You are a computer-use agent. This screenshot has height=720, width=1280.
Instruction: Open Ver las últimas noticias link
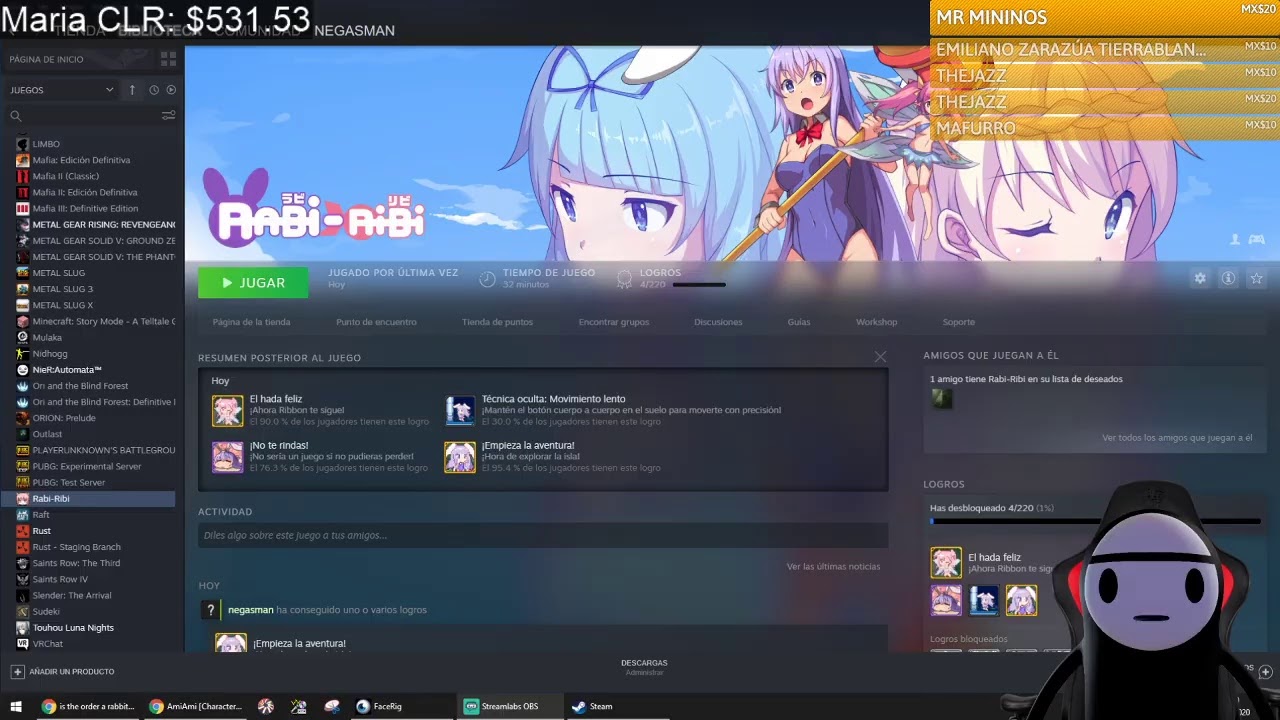click(833, 567)
